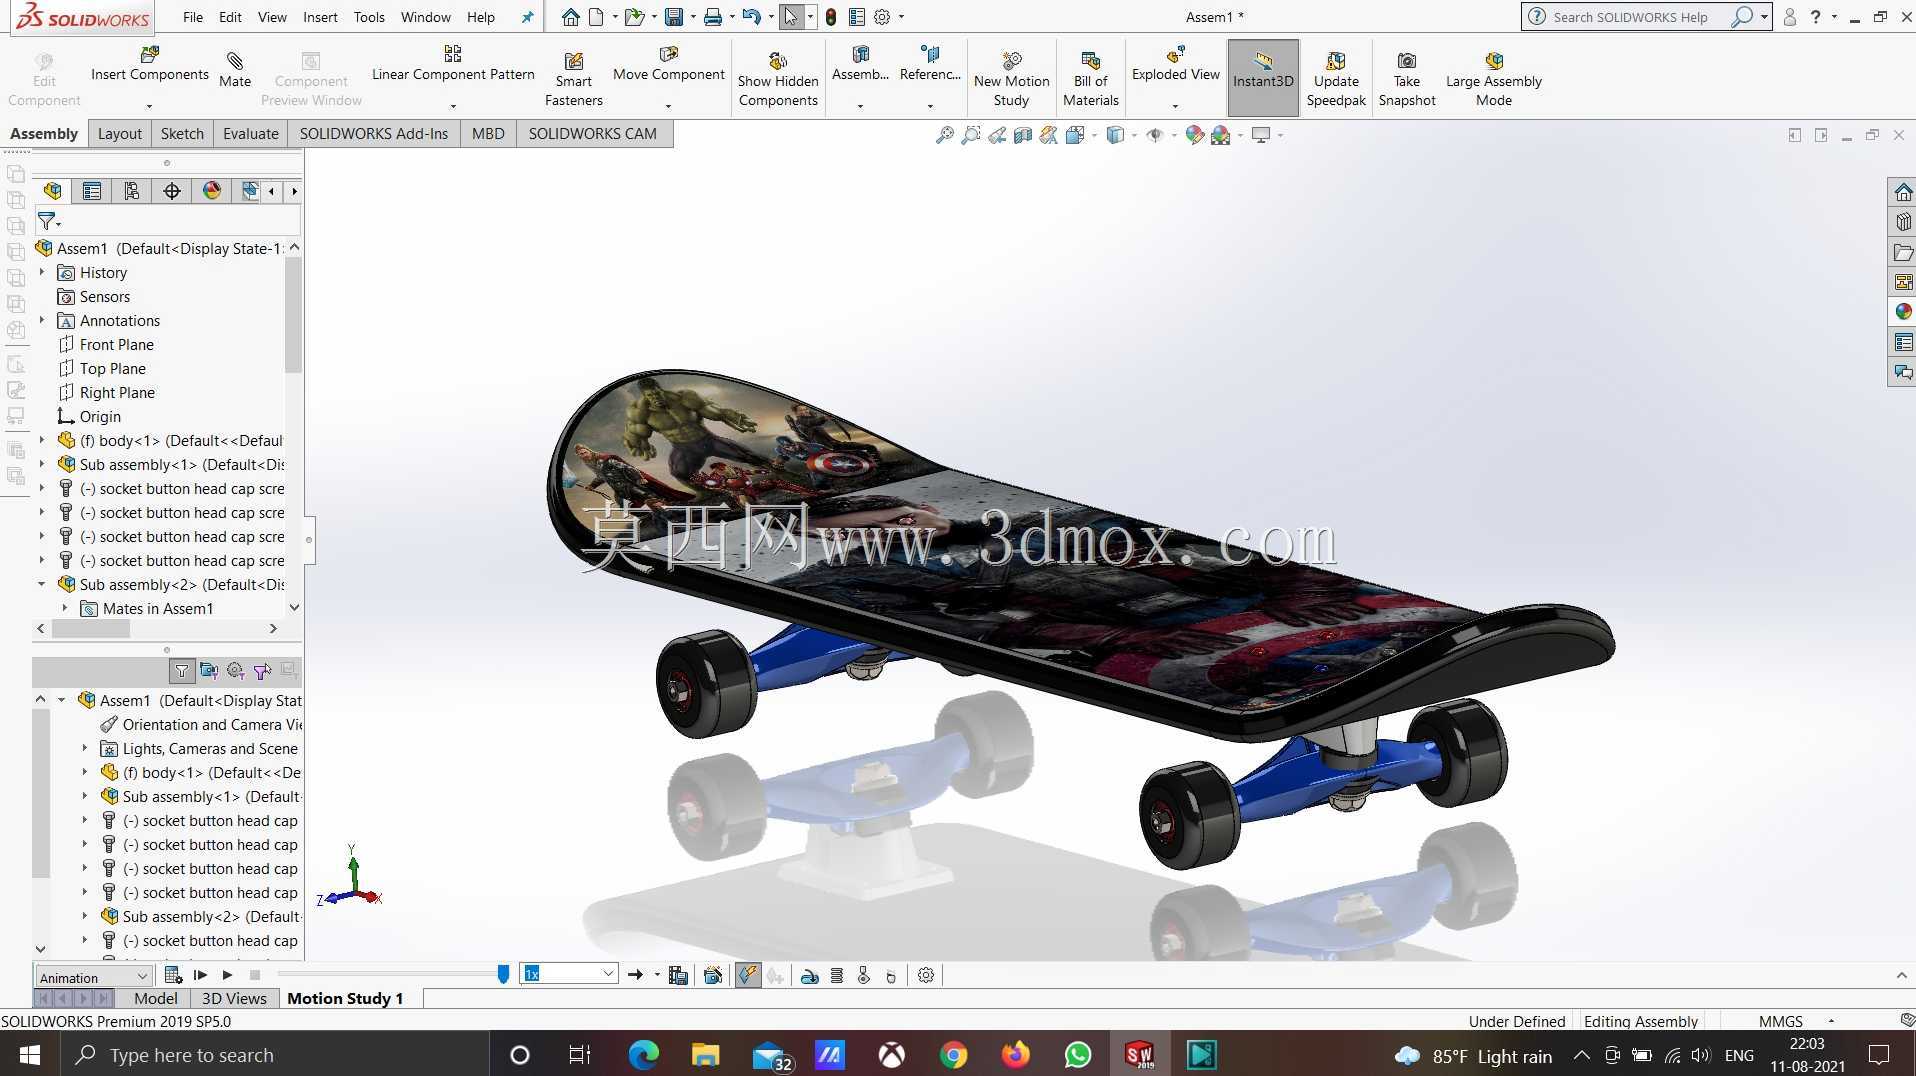Click the Motion Study Properties gear icon
This screenshot has height=1076, width=1916.
click(926, 975)
